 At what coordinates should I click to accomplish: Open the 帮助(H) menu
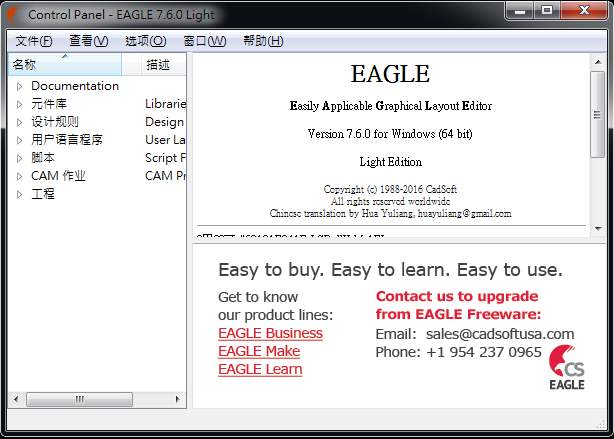pyautogui.click(x=263, y=41)
